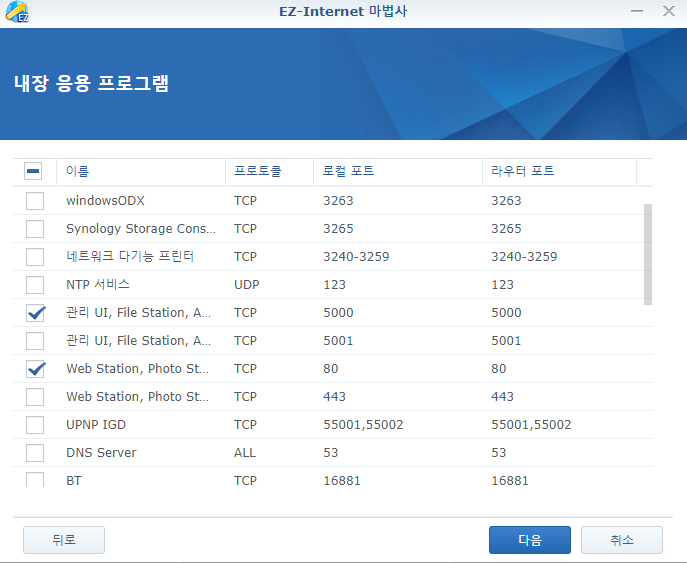The height and width of the screenshot is (563, 687).
Task: Click the local port 80 cell
Action: click(331, 369)
